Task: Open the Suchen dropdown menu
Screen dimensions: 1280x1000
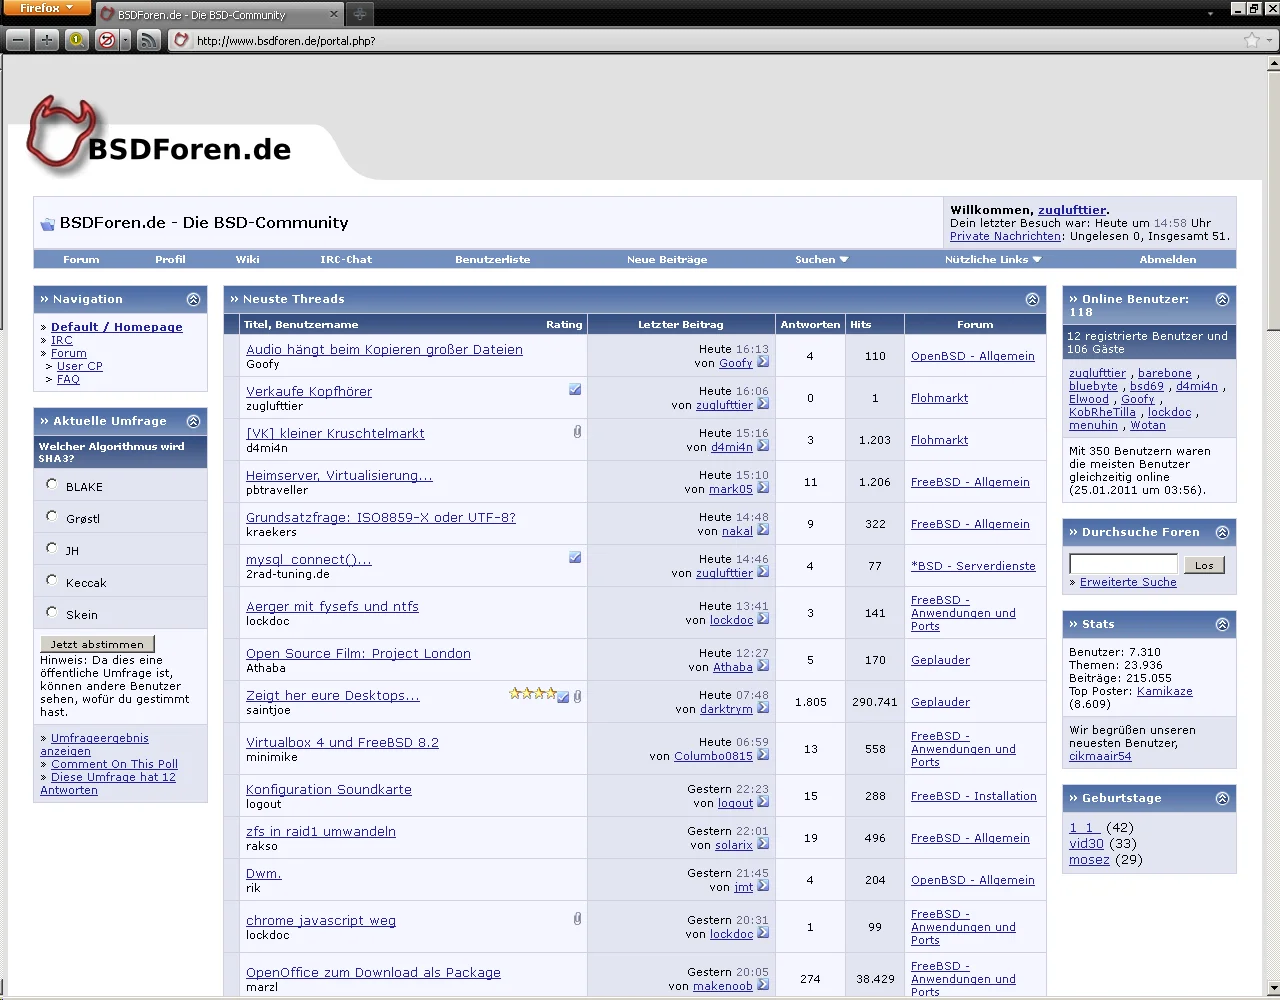Action: 821,259
